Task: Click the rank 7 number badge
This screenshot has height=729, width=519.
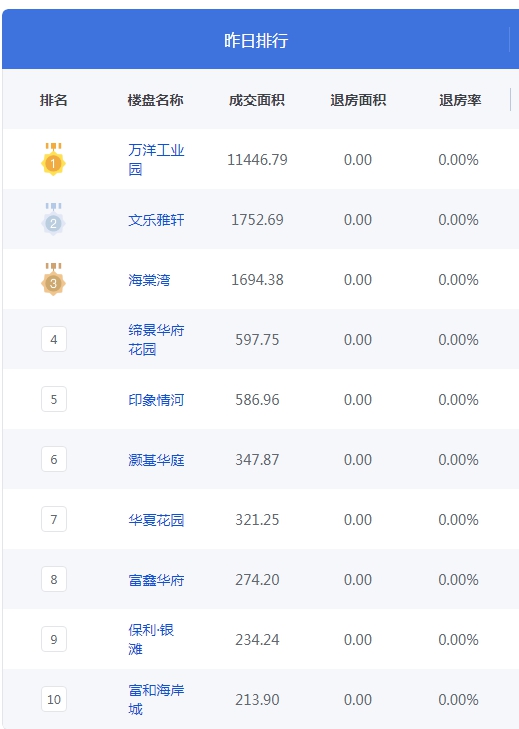Action: (54, 519)
